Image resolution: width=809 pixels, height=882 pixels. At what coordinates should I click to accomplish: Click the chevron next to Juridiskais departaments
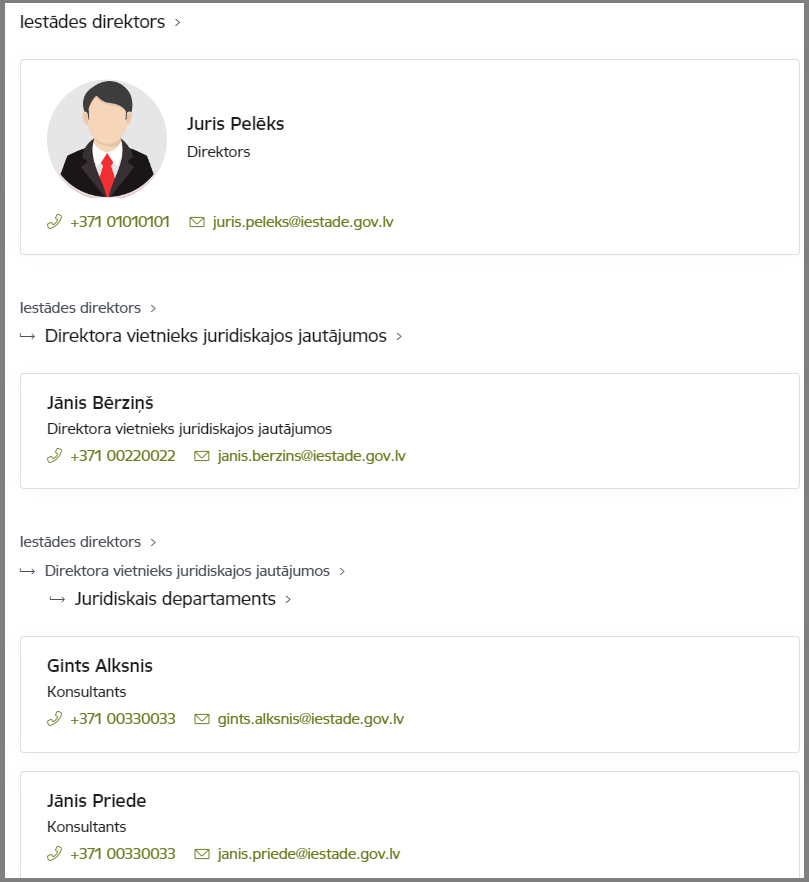point(288,600)
